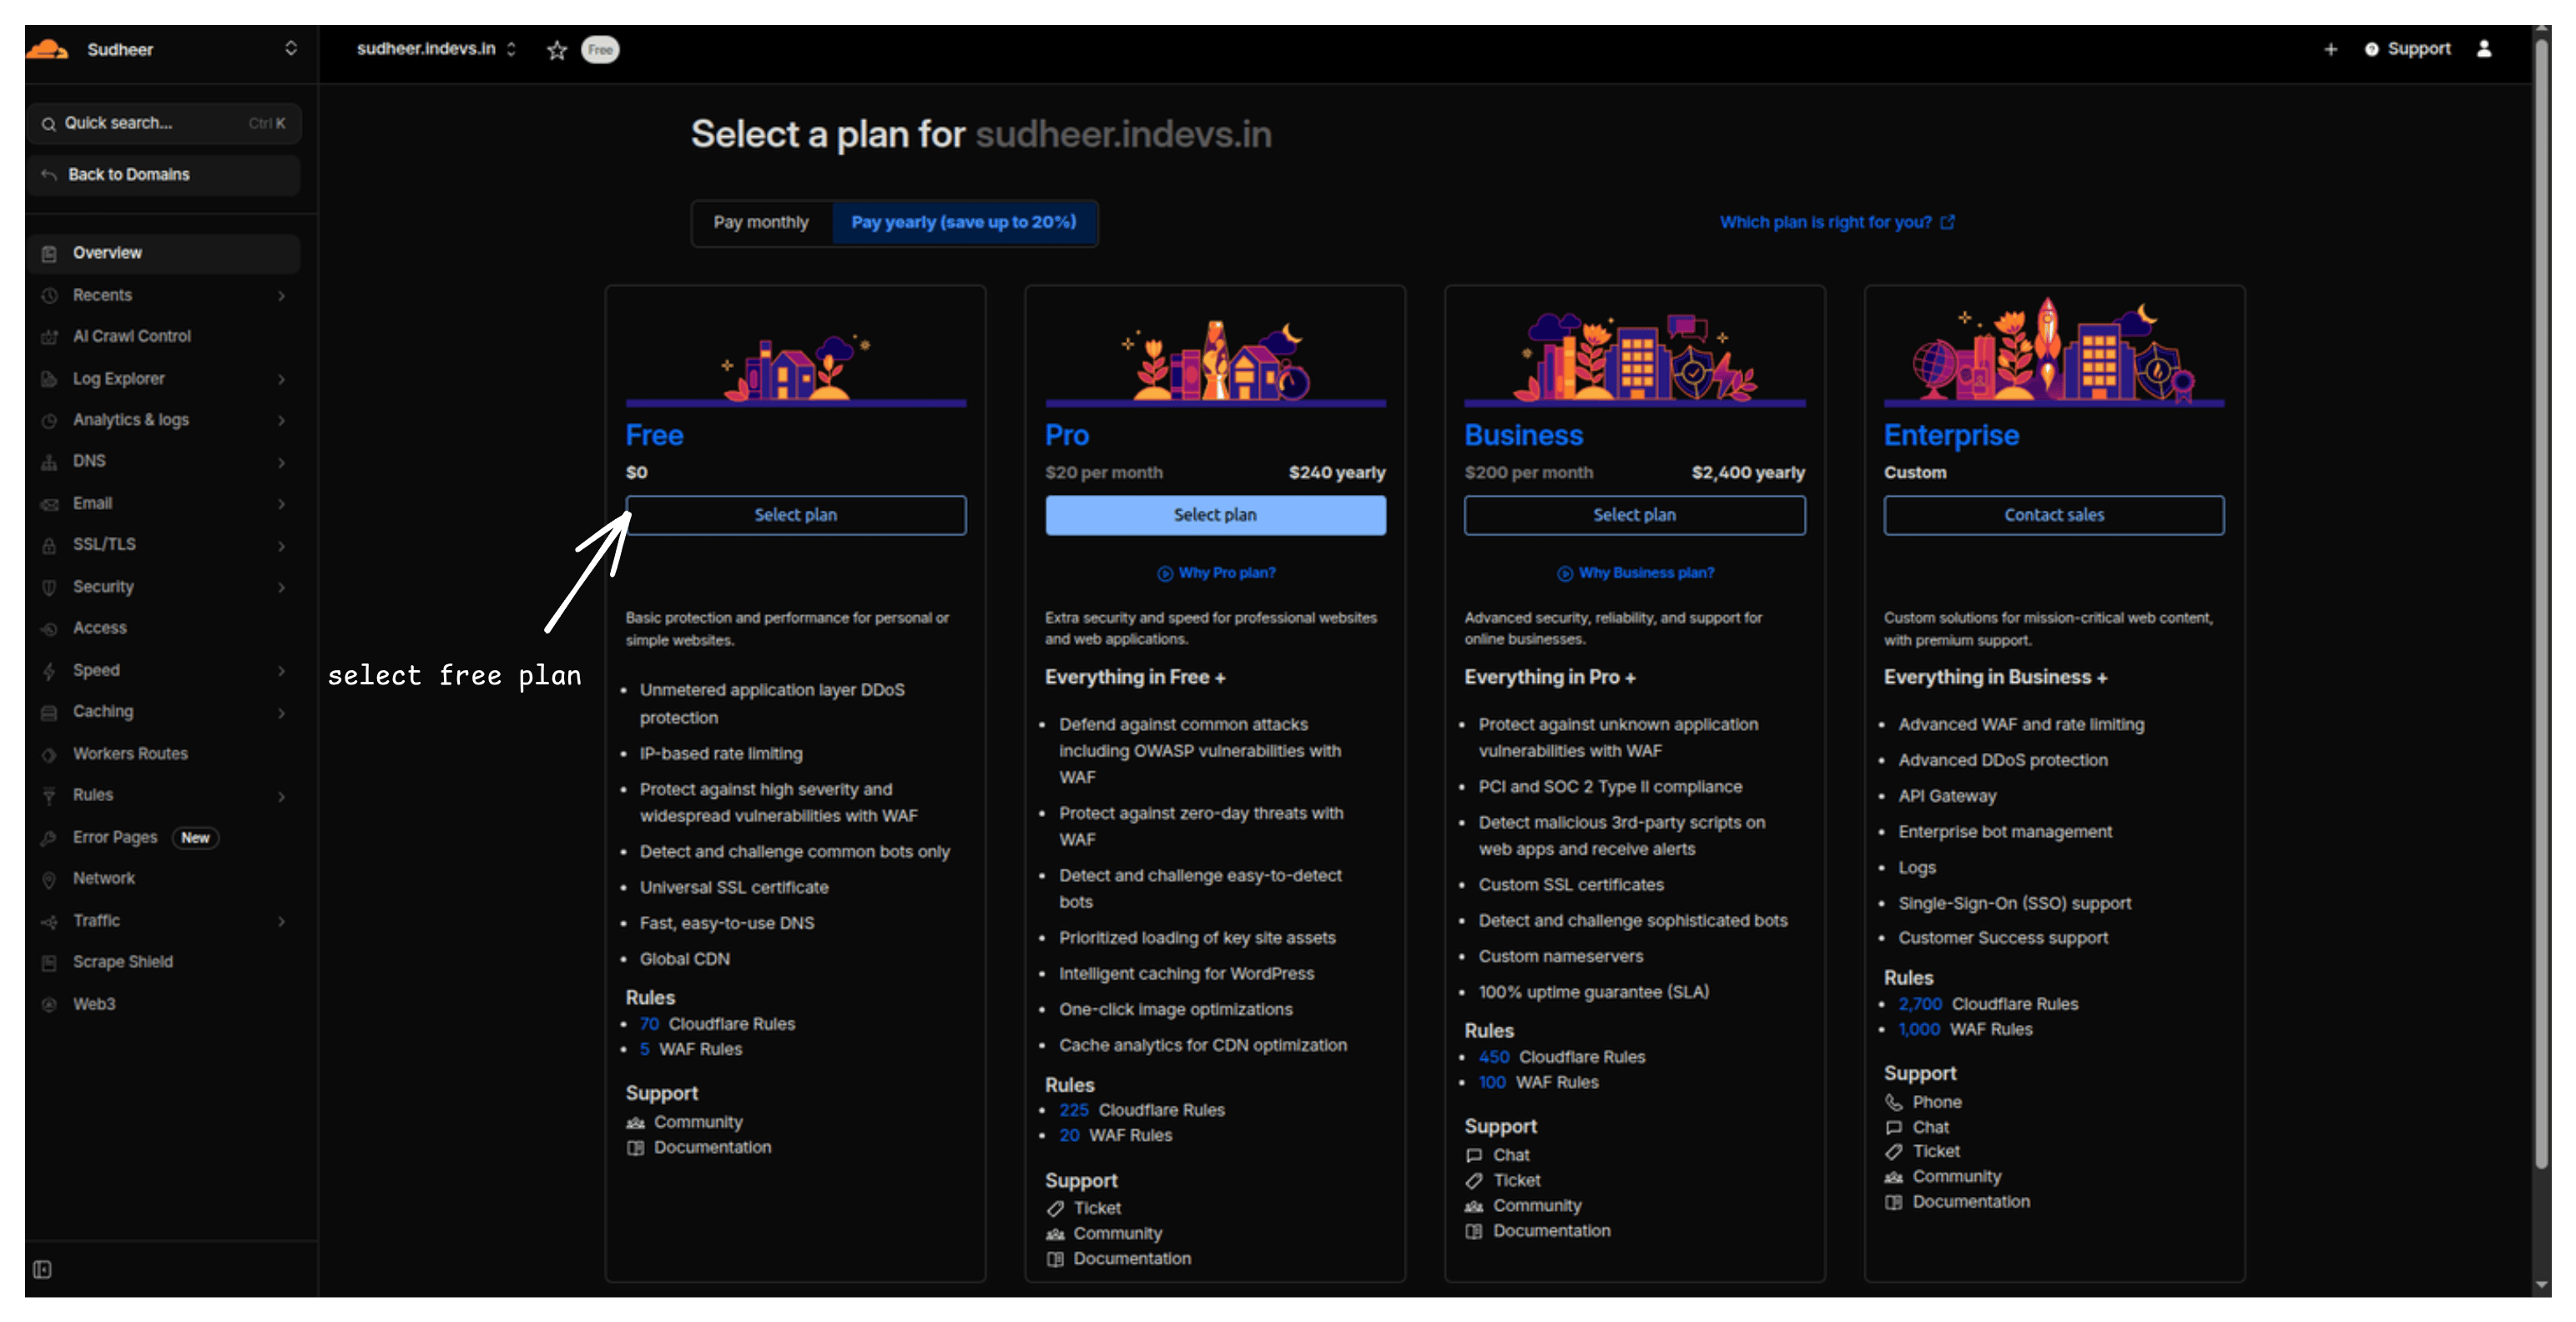Viewport: 2576px width, 1322px height.
Task: Click the Free plan badge
Action: click(x=600, y=50)
